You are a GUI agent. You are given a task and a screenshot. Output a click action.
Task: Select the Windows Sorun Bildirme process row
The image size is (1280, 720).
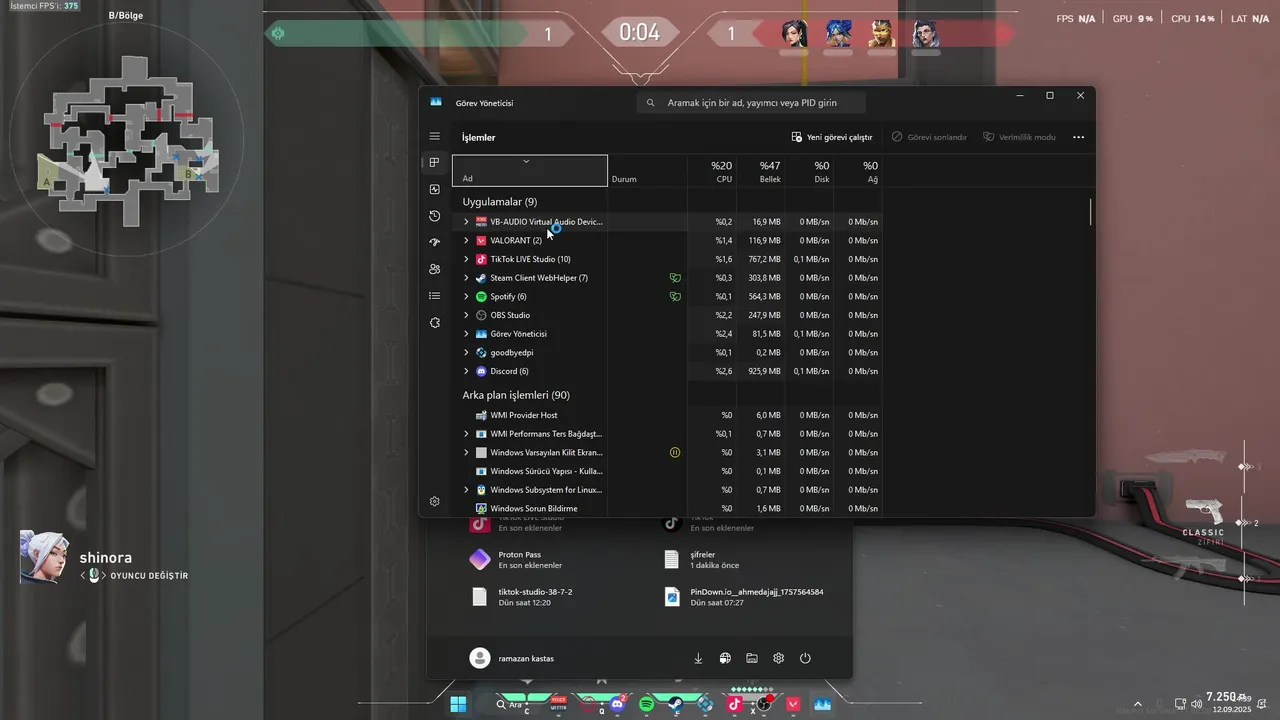667,509
